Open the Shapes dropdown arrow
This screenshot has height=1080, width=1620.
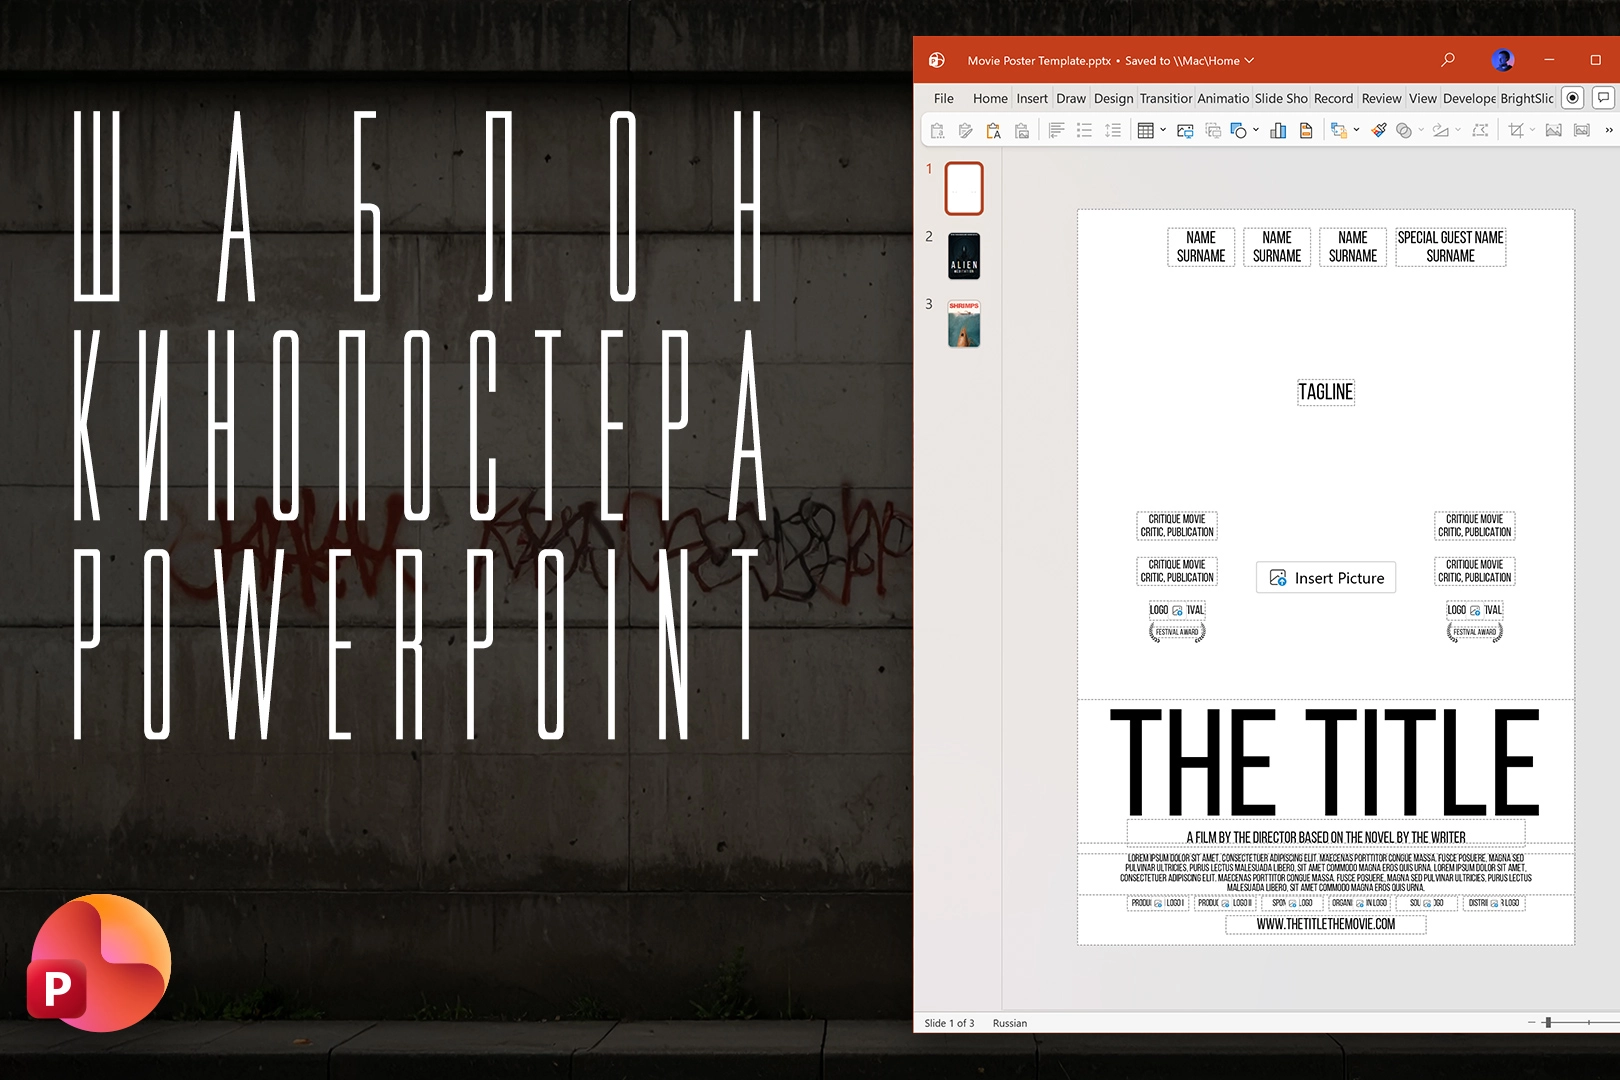pos(1256,131)
